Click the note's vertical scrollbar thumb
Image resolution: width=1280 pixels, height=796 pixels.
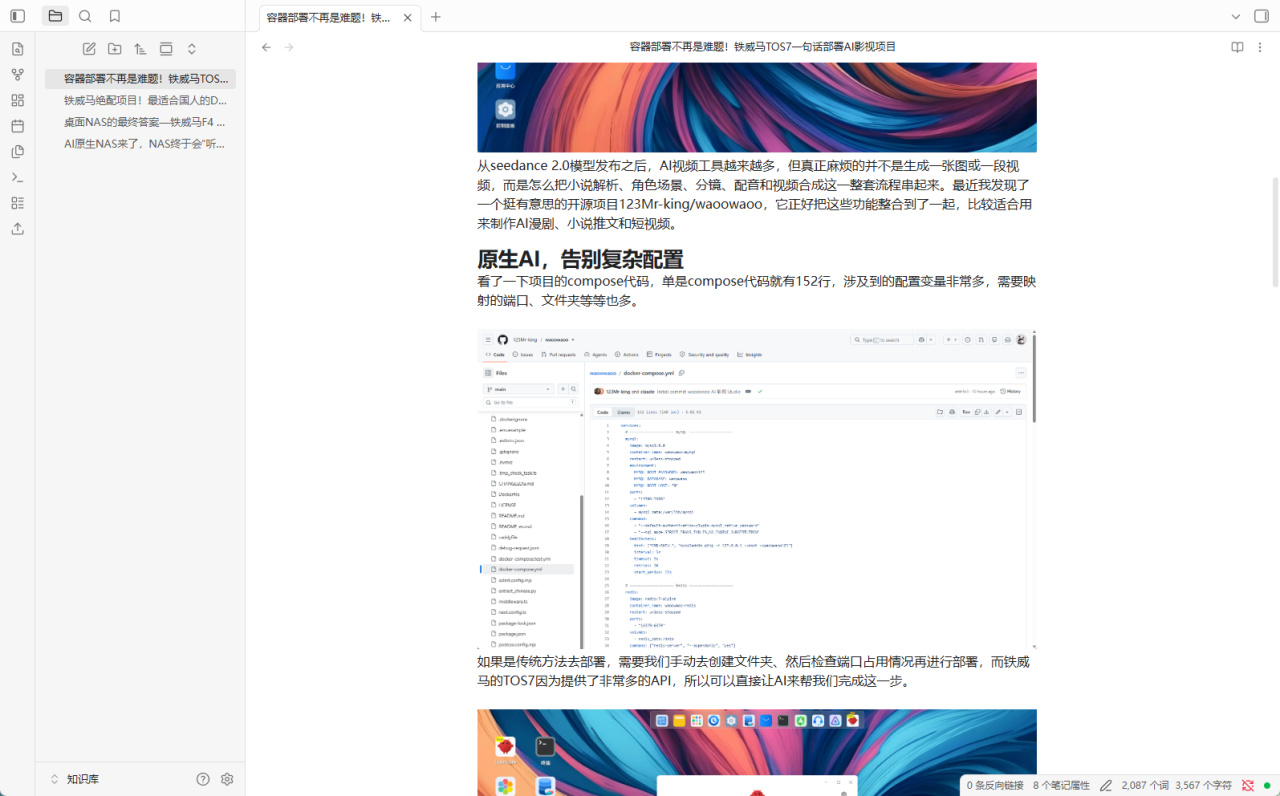coord(1275,230)
